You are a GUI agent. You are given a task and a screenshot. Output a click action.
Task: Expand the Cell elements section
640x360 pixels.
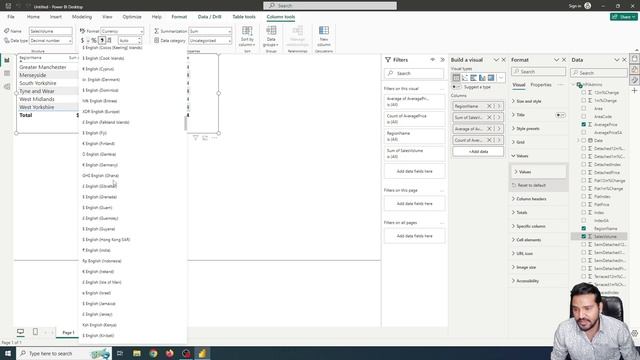527,240
